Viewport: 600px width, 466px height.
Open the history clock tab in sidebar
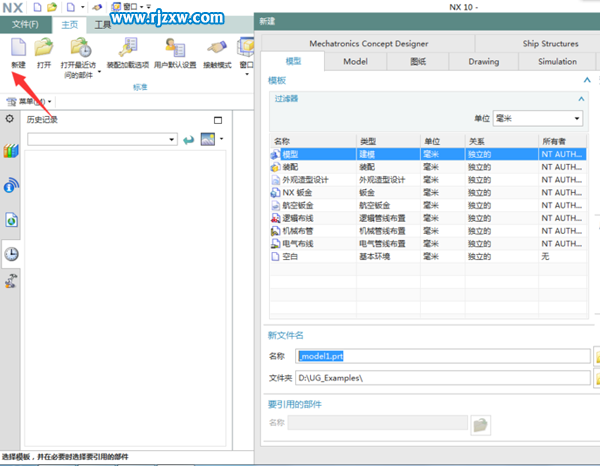point(12,253)
